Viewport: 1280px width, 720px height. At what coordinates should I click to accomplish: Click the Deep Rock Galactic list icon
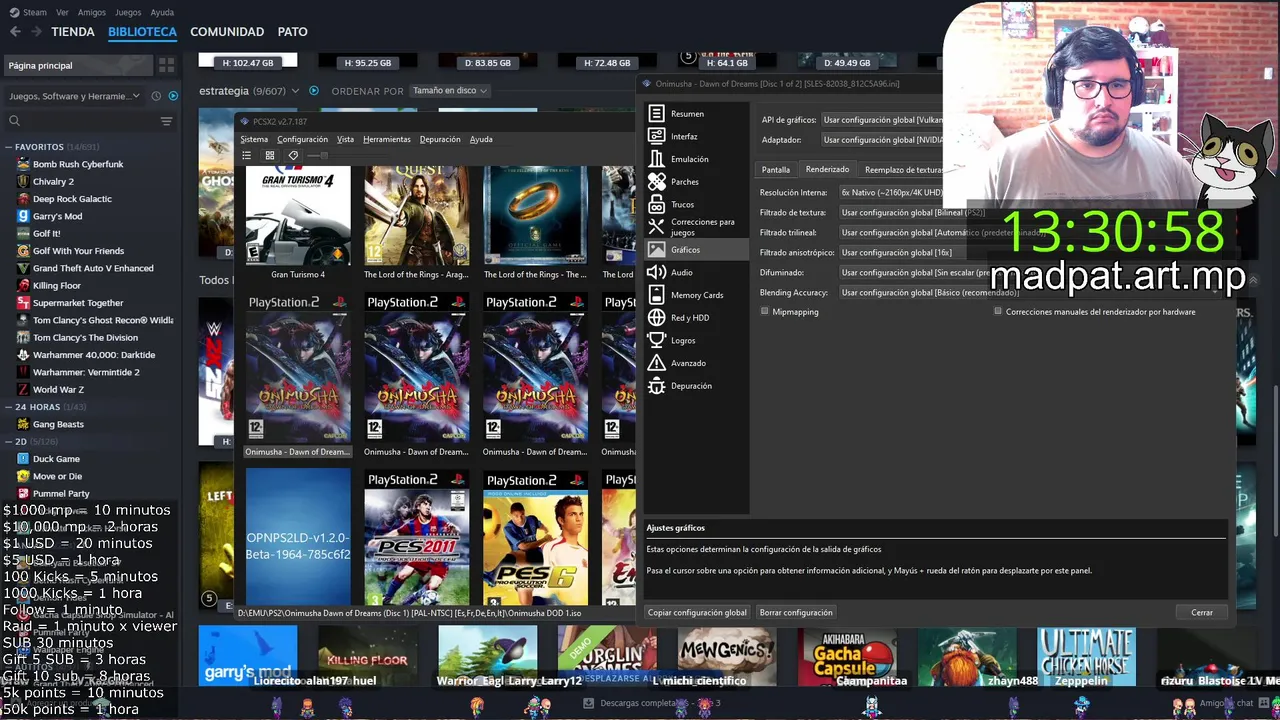coord(23,199)
